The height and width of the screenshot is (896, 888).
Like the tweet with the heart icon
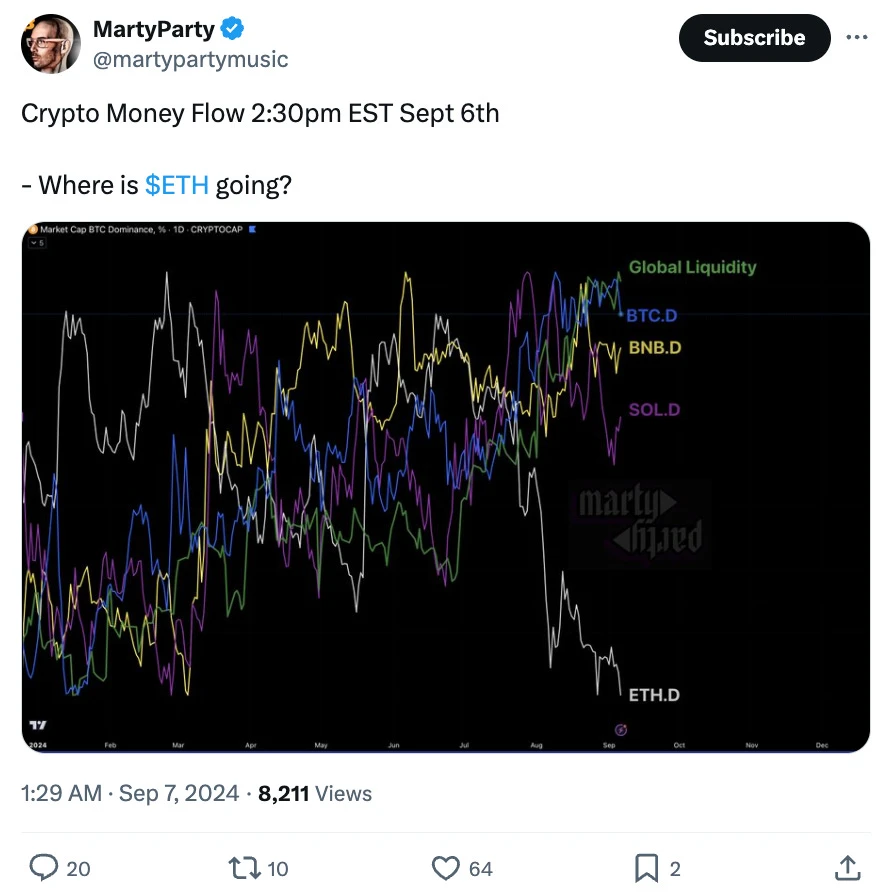(445, 868)
